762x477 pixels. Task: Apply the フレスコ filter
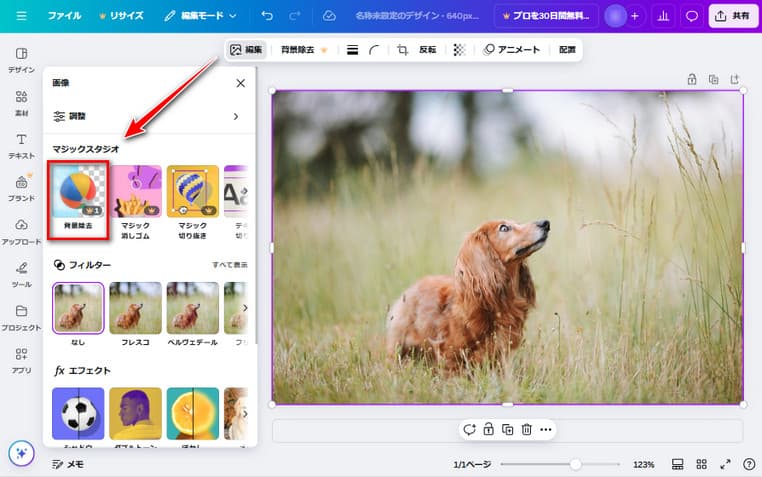pos(136,308)
